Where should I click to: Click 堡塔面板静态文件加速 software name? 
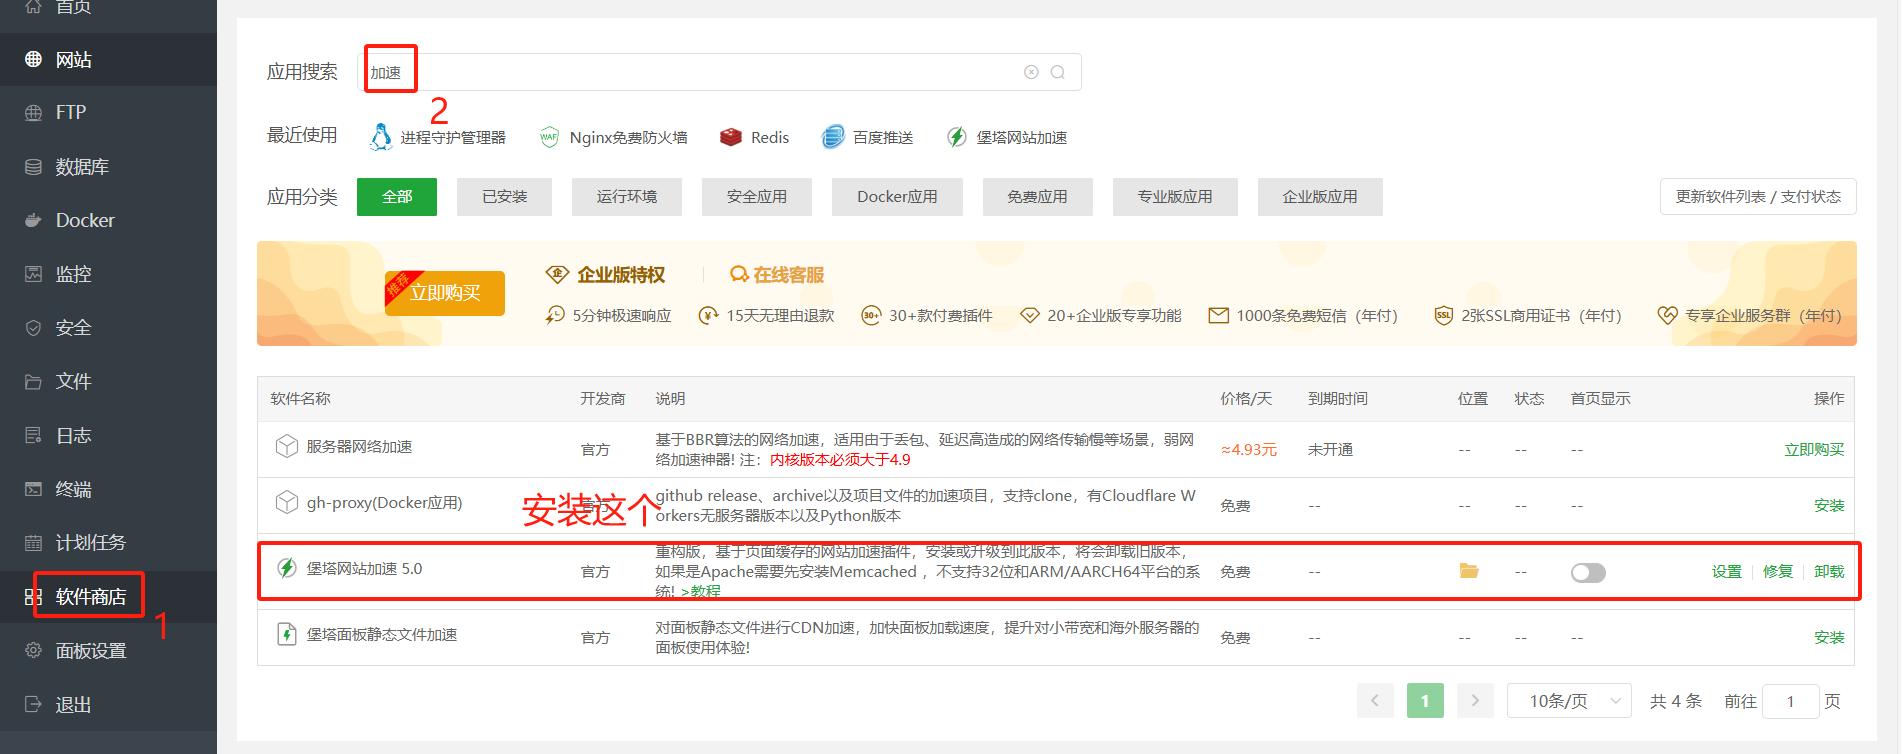pos(381,634)
